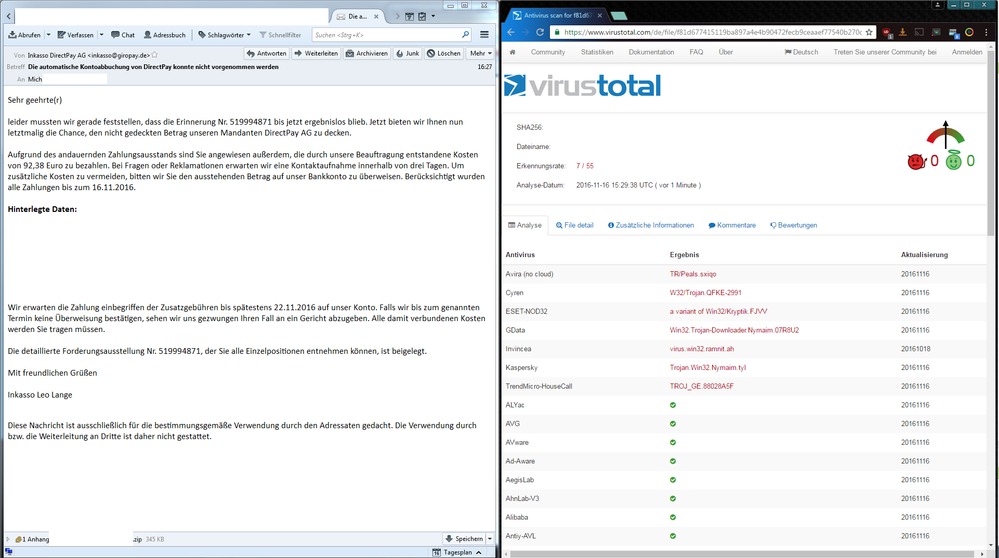Reload the VirusTotal page
This screenshot has height=558, width=999.
click(540, 32)
